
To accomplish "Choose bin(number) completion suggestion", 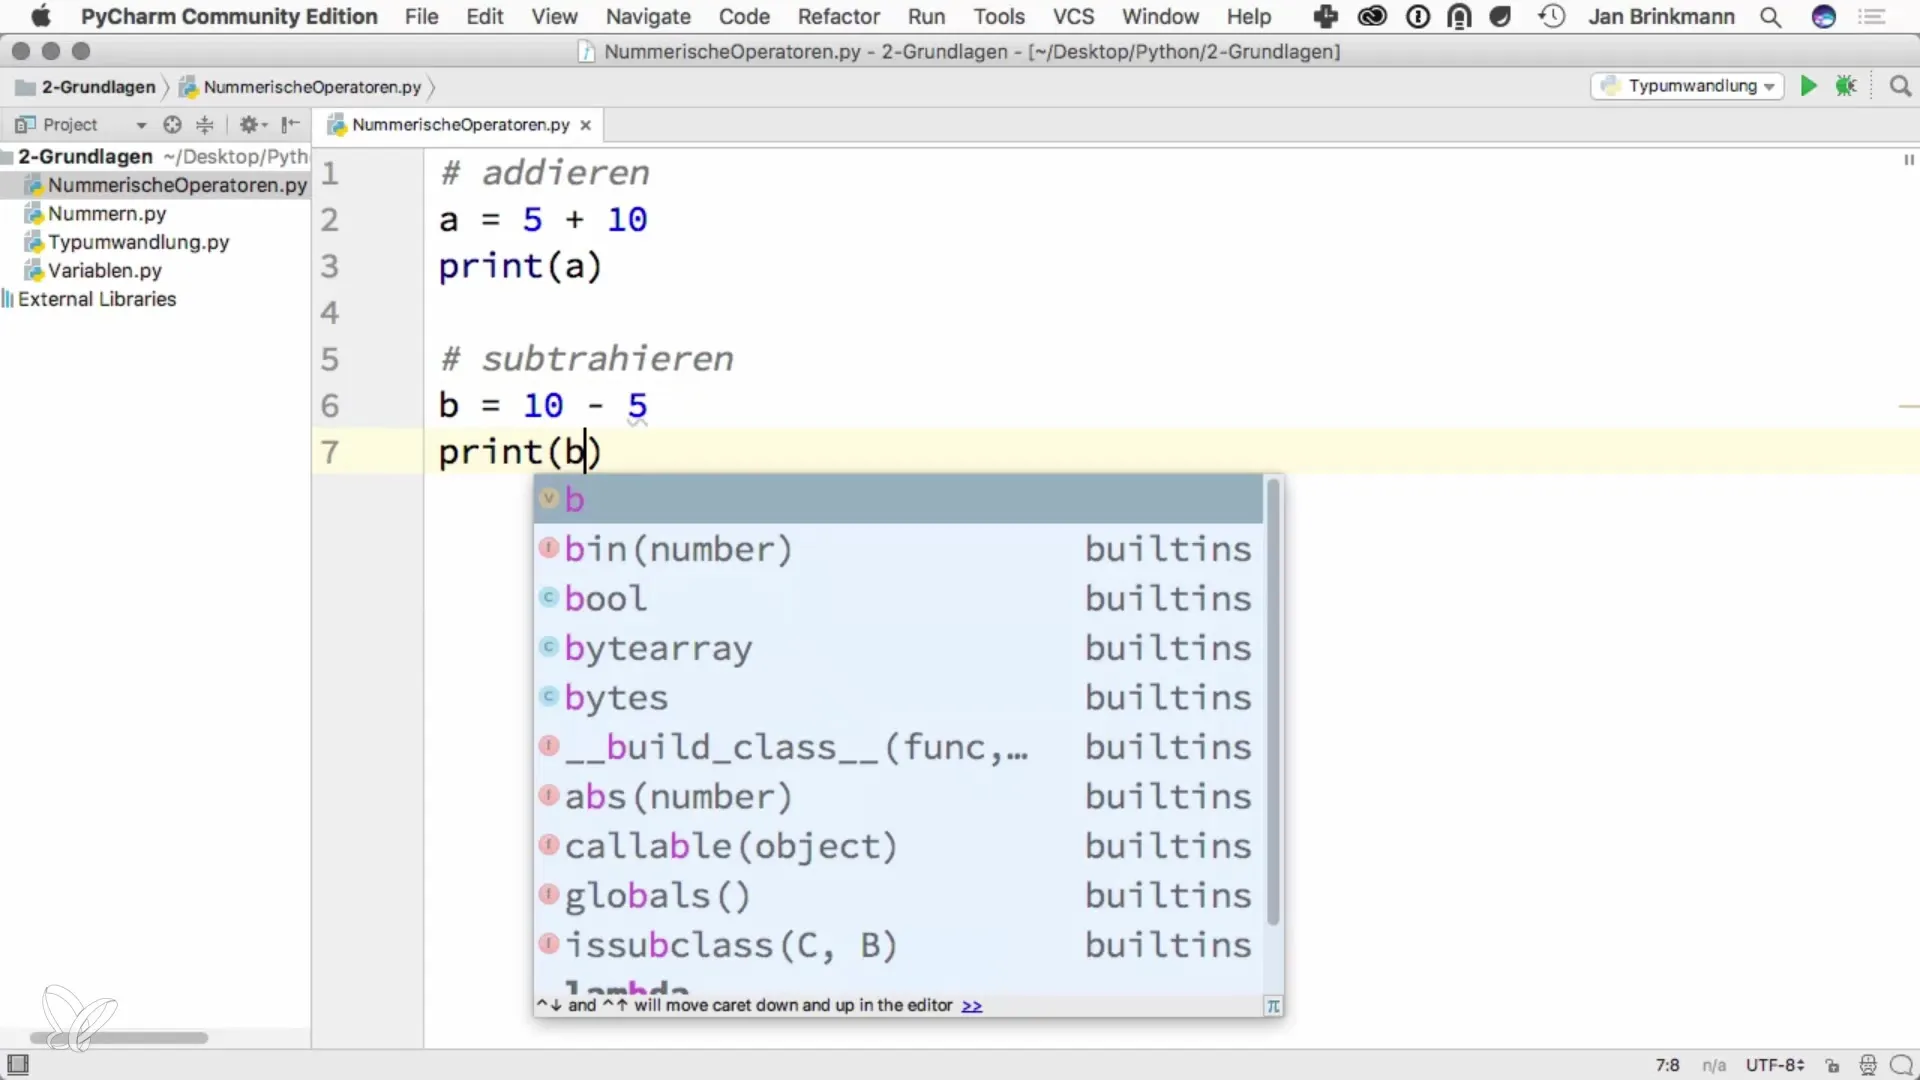I will coord(899,549).
